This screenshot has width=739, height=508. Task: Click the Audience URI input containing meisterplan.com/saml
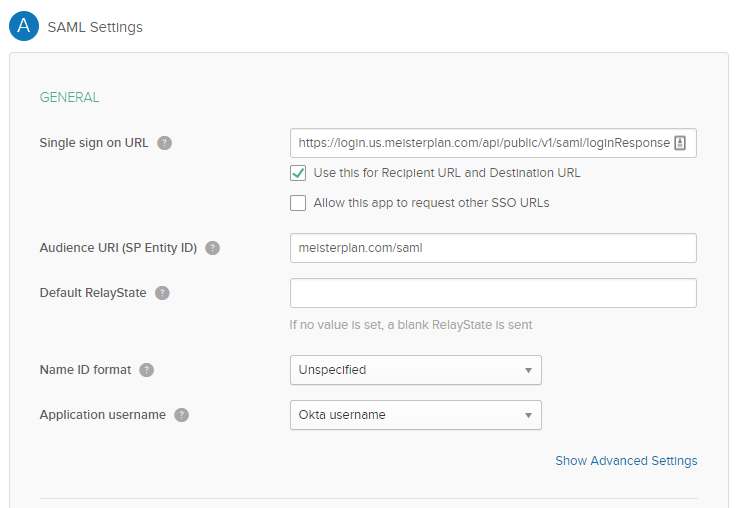[493, 248]
